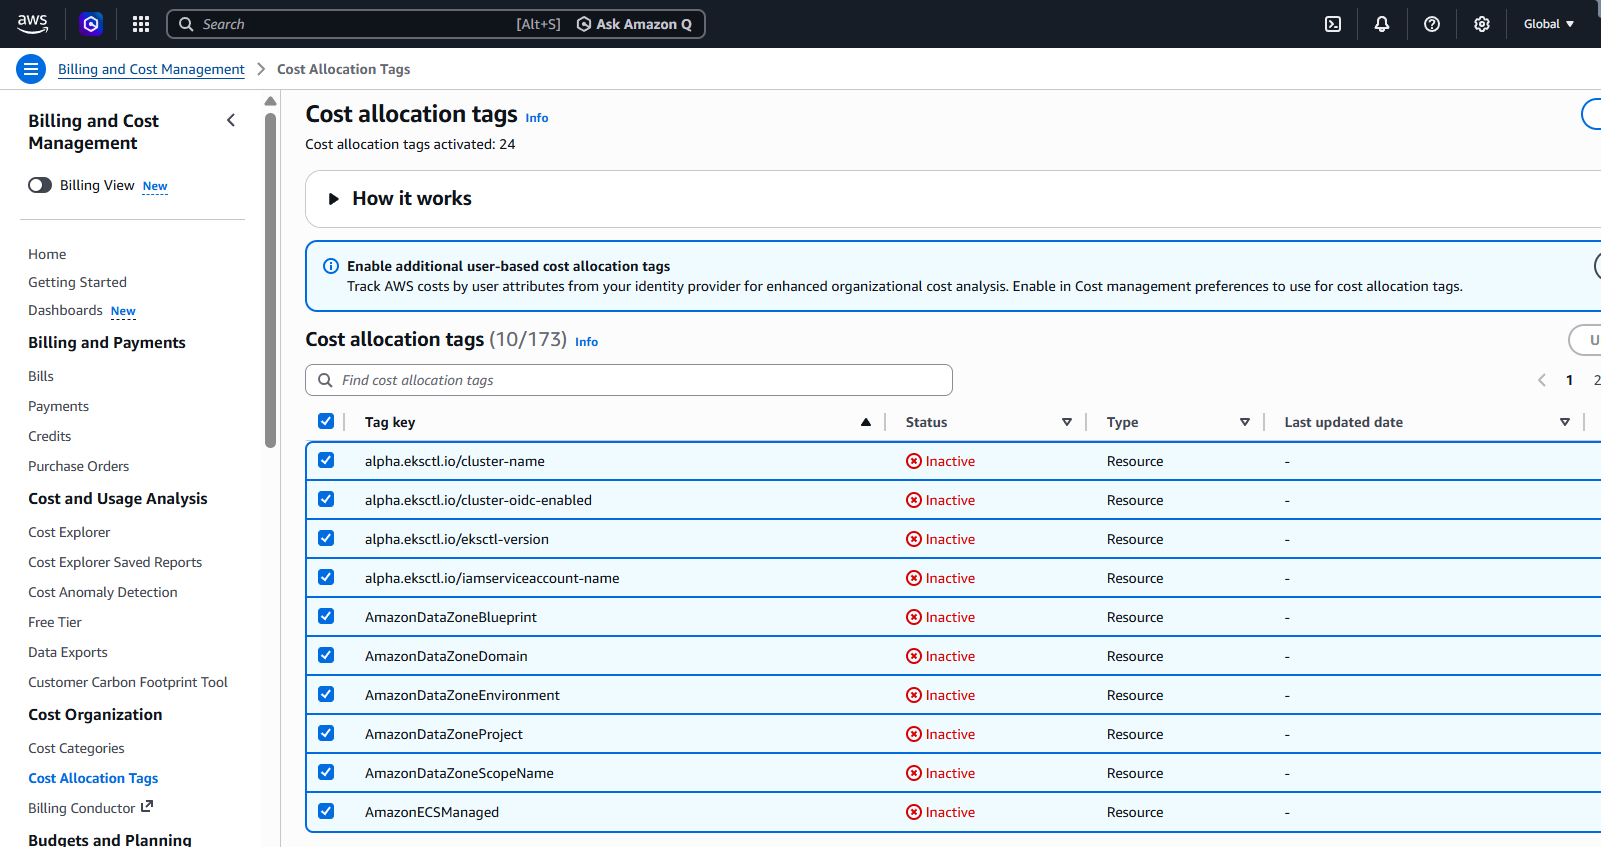This screenshot has width=1601, height=847.
Task: Toggle the hamburger navigation menu
Action: click(x=31, y=69)
